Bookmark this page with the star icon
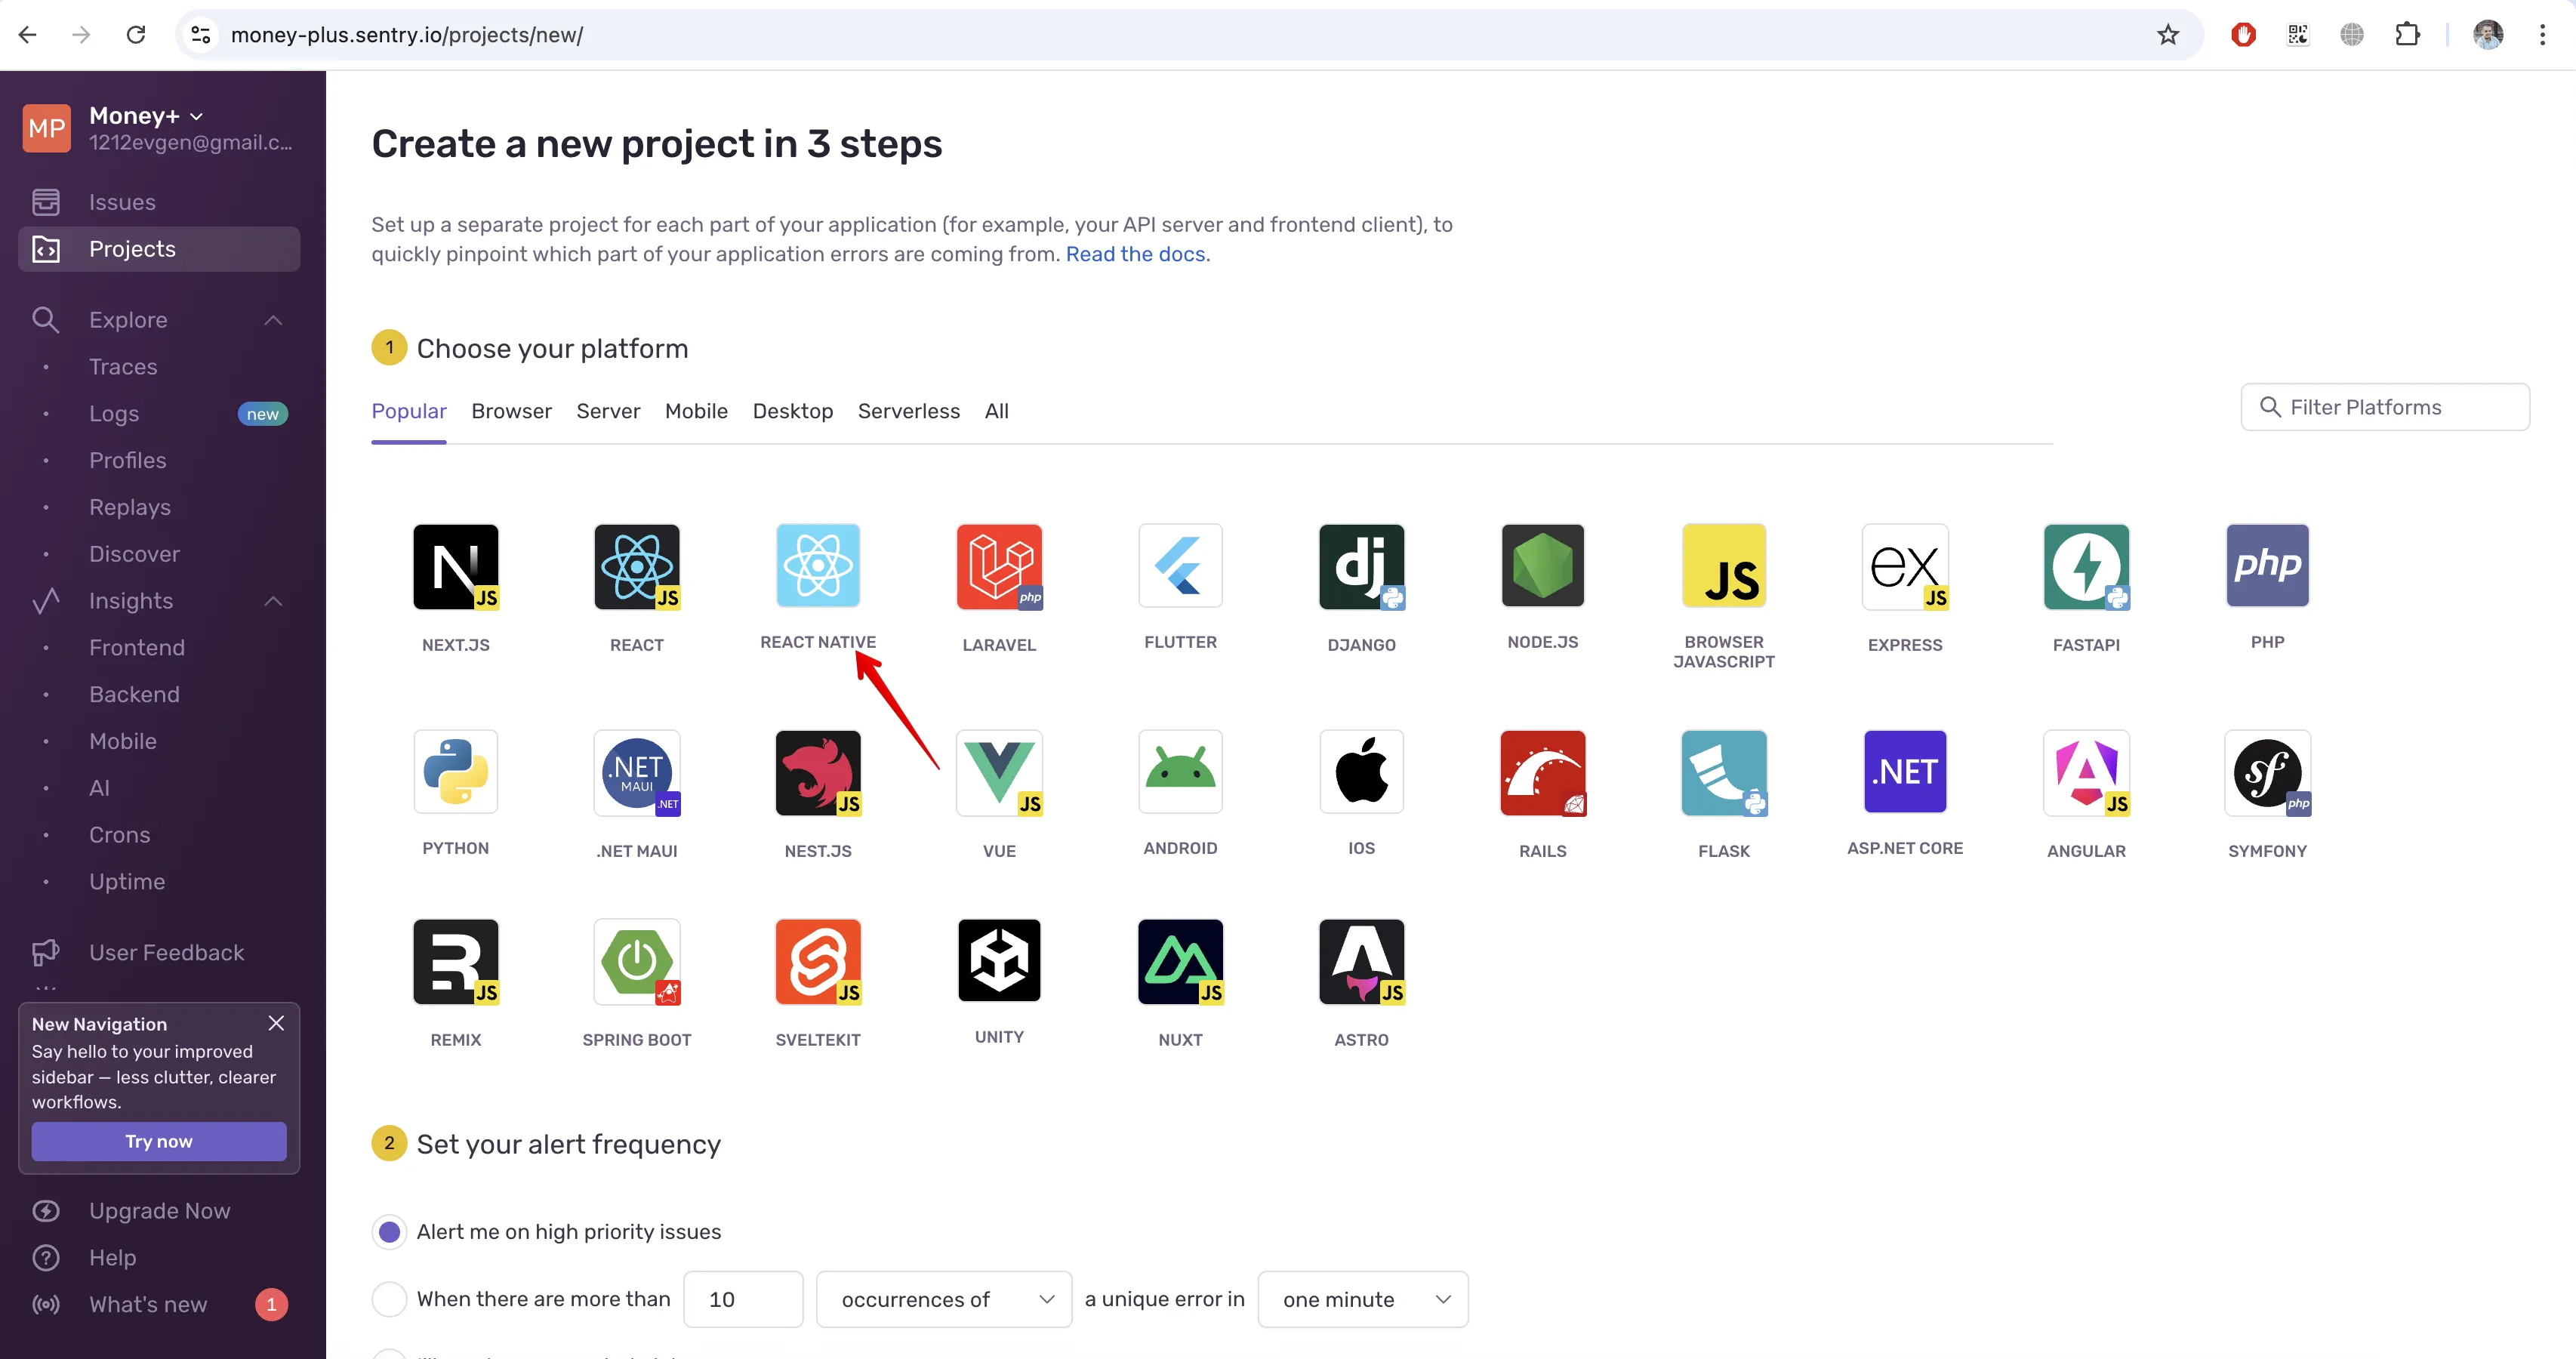Screen dimensions: 2576x1359 tap(2168, 35)
